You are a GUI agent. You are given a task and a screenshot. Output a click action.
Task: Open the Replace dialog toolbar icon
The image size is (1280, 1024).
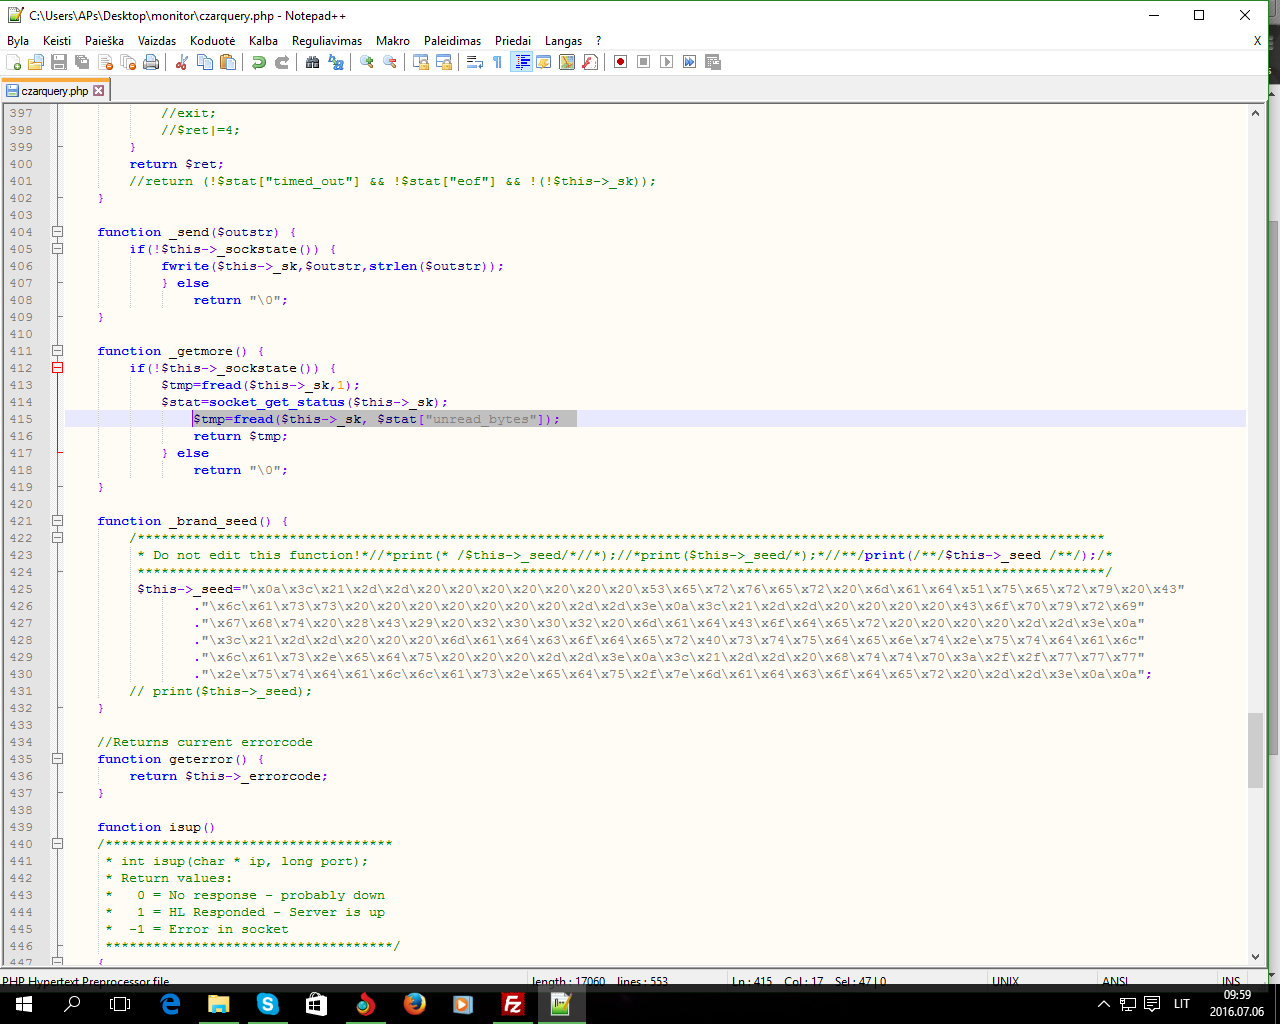tap(336, 62)
